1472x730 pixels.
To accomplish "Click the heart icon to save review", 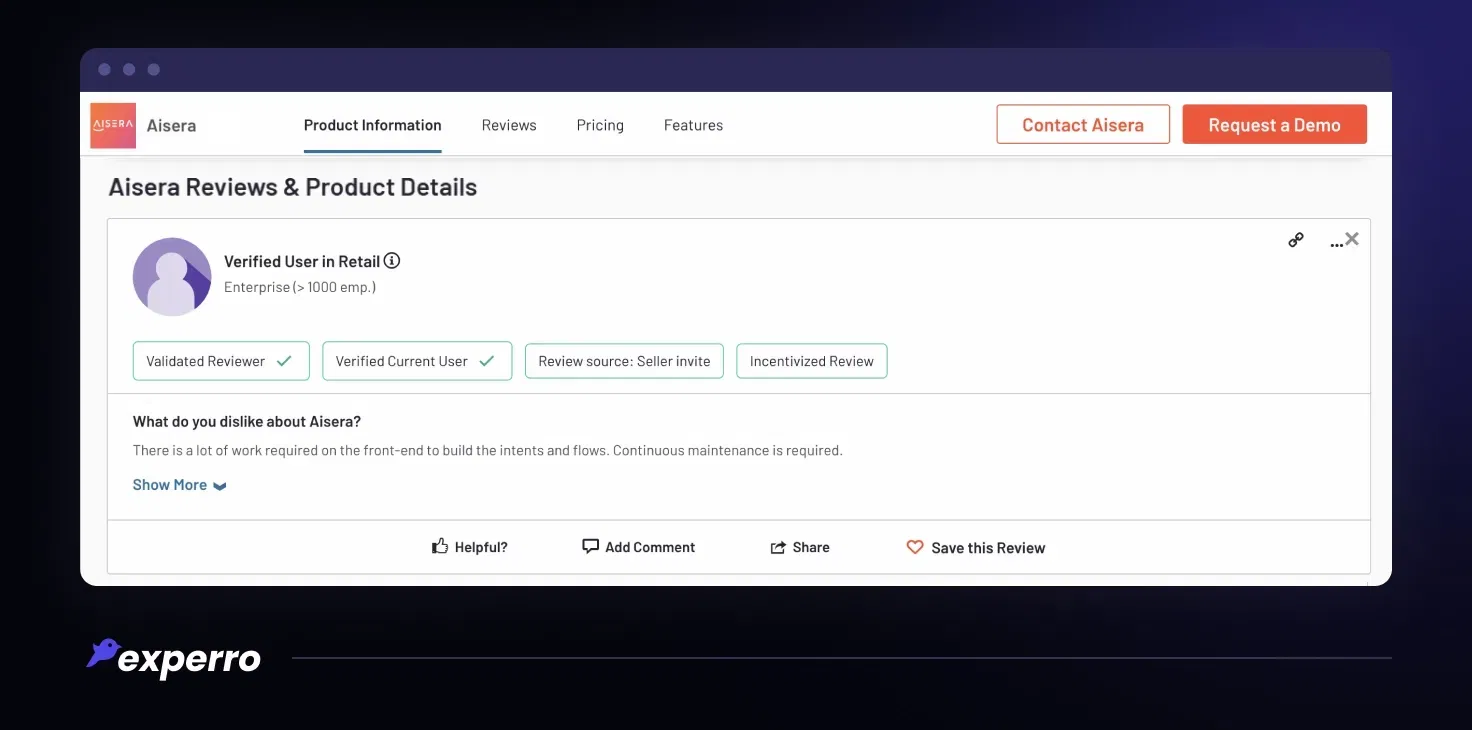I will 915,547.
